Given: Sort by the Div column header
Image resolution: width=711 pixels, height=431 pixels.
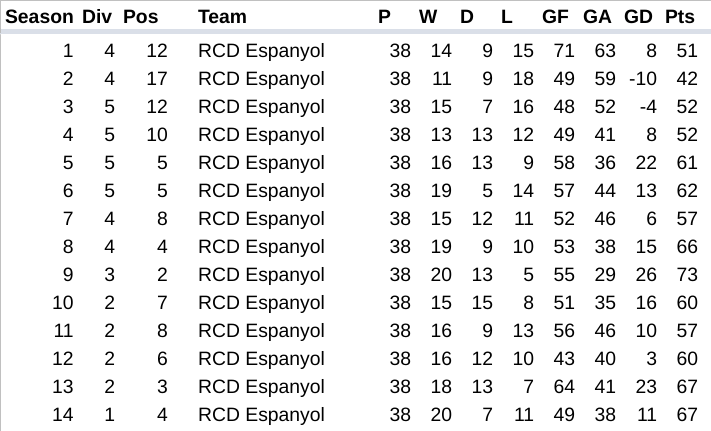Looking at the screenshot, I should pos(97,17).
